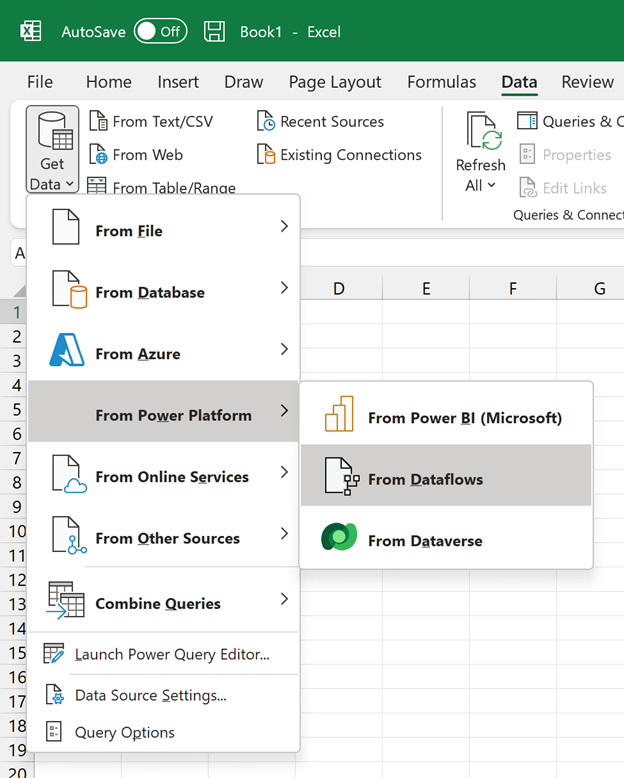Click the Save floppy disk icon

click(214, 31)
